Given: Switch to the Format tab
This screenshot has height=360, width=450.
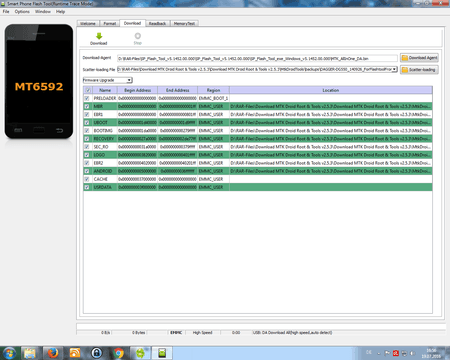Looking at the screenshot, I should coord(110,23).
